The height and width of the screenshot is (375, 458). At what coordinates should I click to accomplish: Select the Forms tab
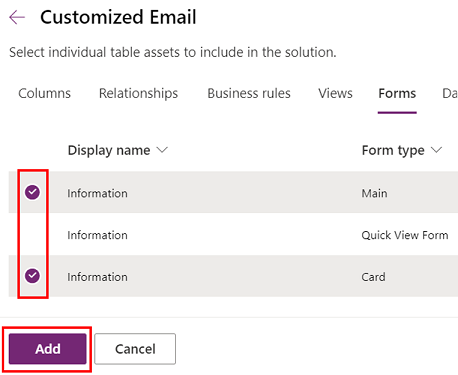397,93
